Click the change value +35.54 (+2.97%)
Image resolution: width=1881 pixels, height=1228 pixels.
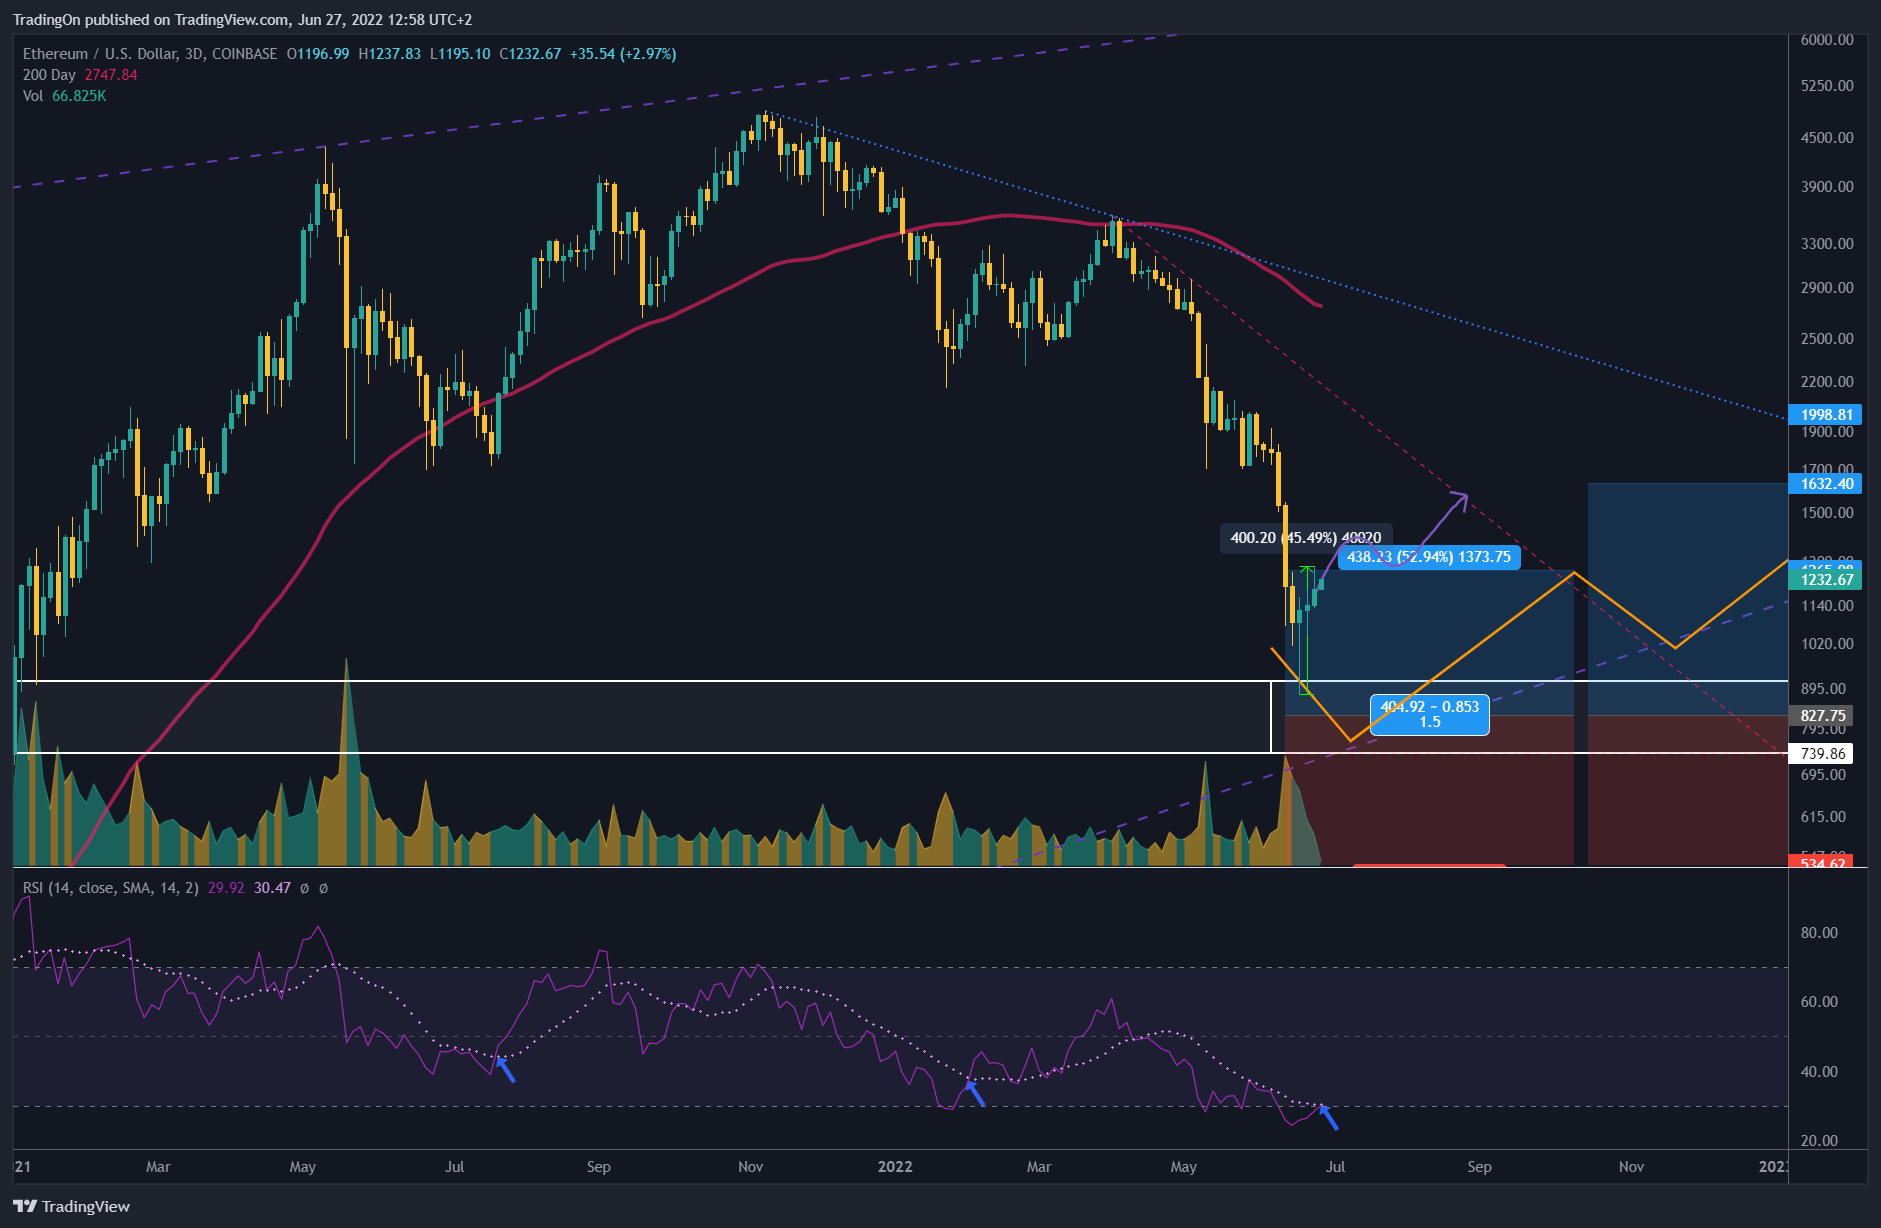[623, 54]
